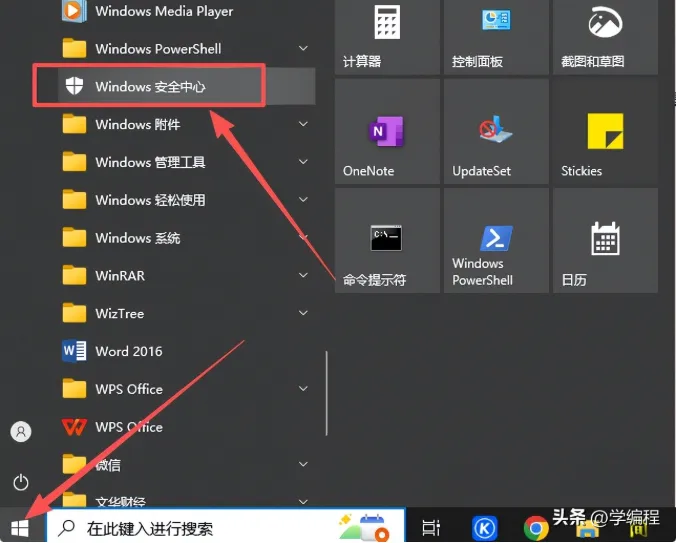Expand the Windows 管理工具 chevron

click(x=303, y=162)
